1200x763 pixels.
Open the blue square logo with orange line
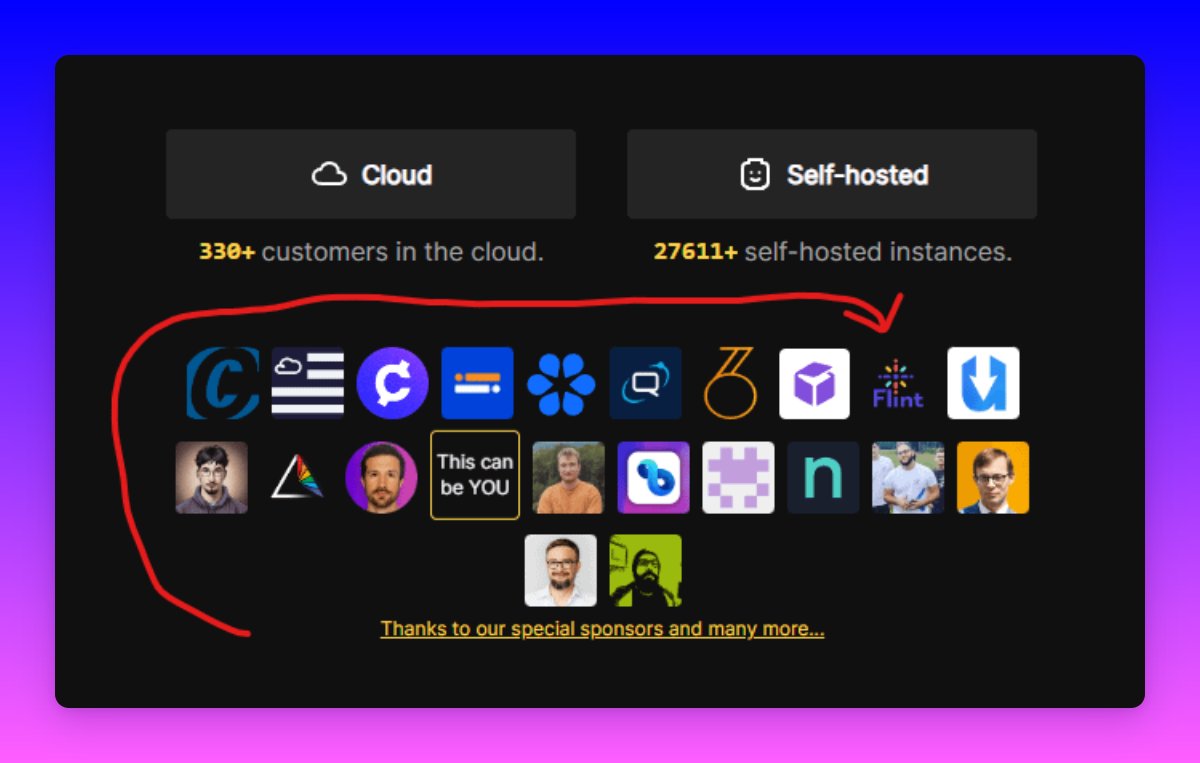(x=478, y=383)
